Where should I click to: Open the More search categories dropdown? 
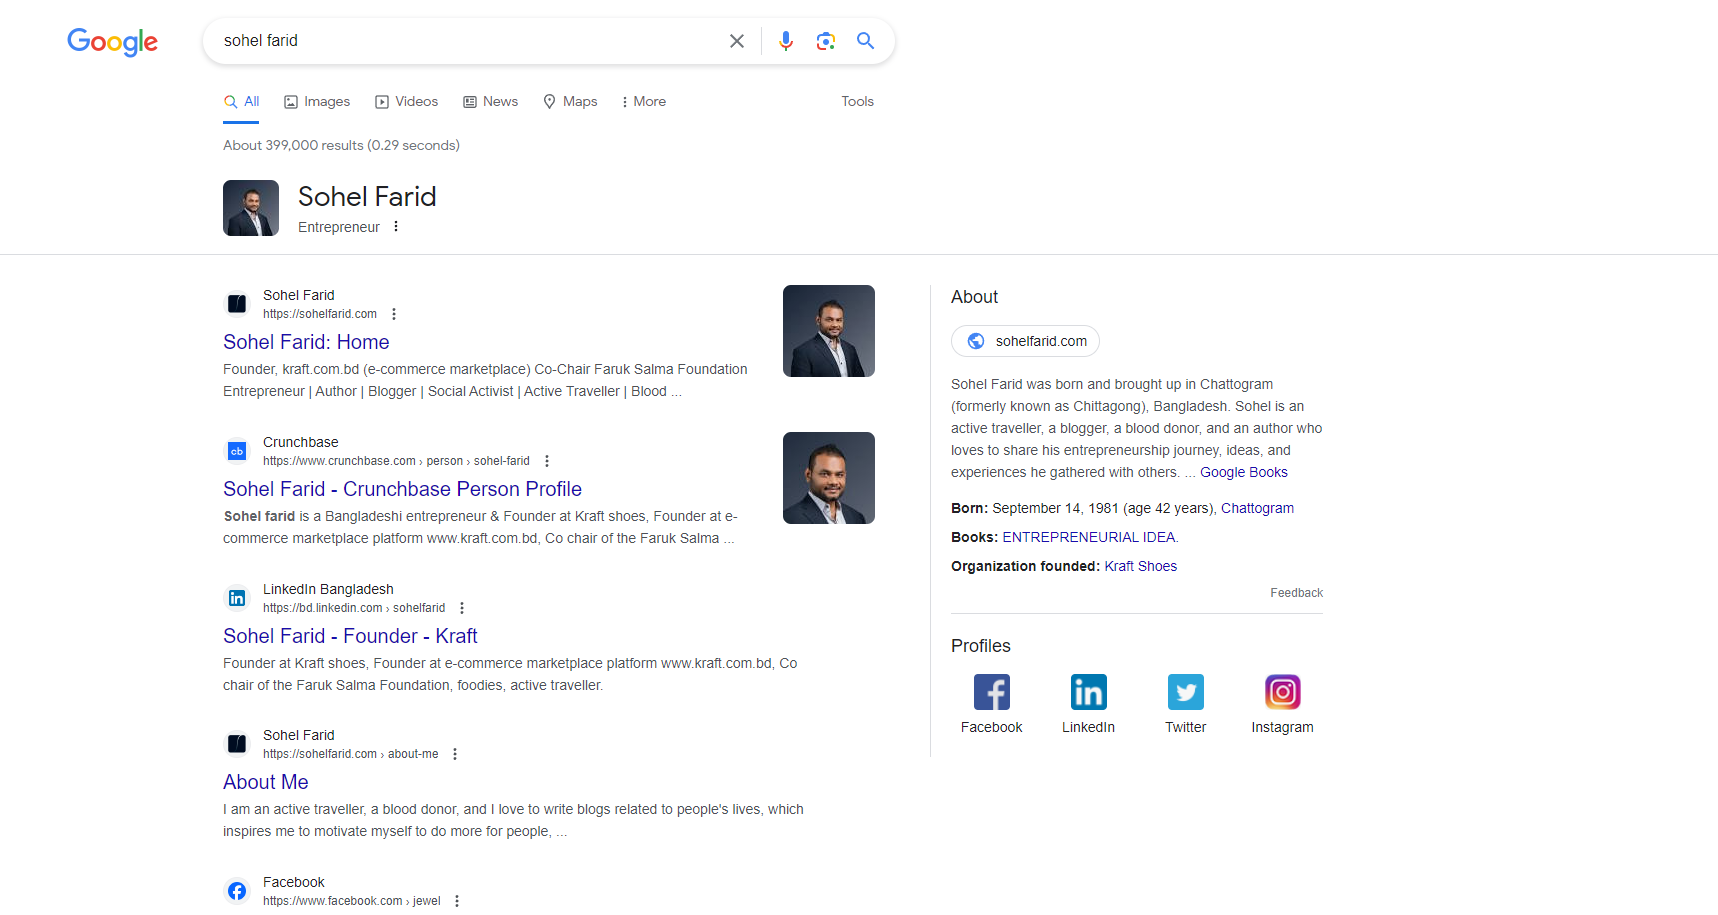coord(643,101)
